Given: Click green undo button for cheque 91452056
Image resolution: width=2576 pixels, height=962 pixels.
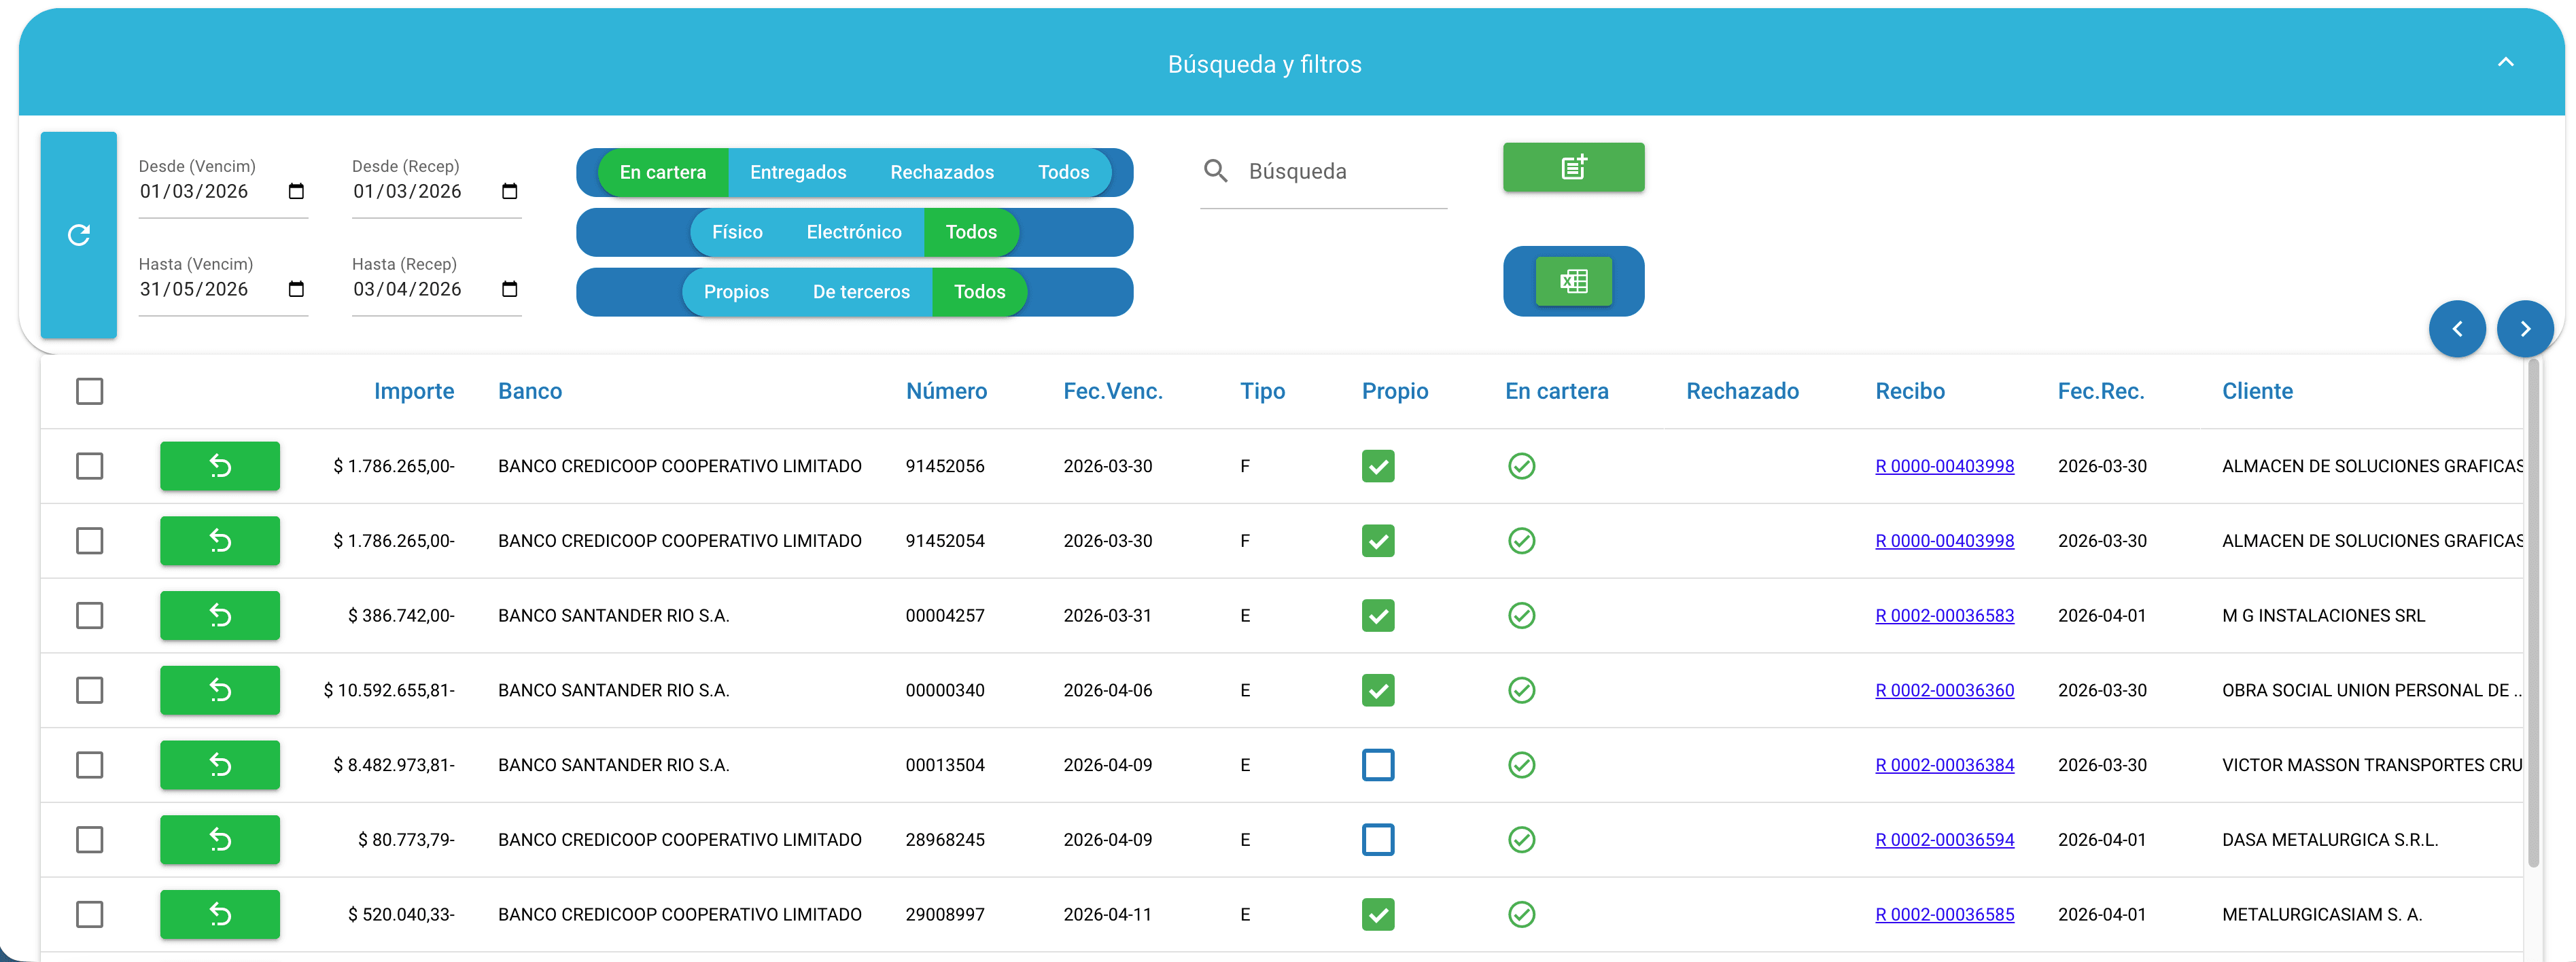Looking at the screenshot, I should tap(220, 466).
